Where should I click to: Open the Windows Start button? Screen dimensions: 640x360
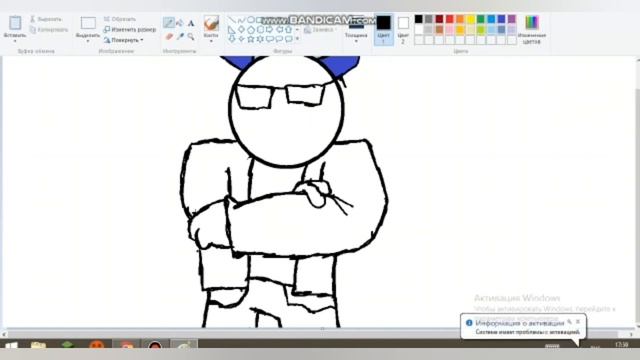pyautogui.click(x=11, y=346)
